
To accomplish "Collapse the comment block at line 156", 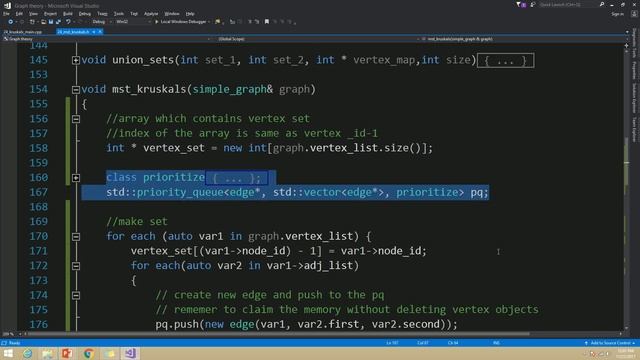I will [76, 119].
